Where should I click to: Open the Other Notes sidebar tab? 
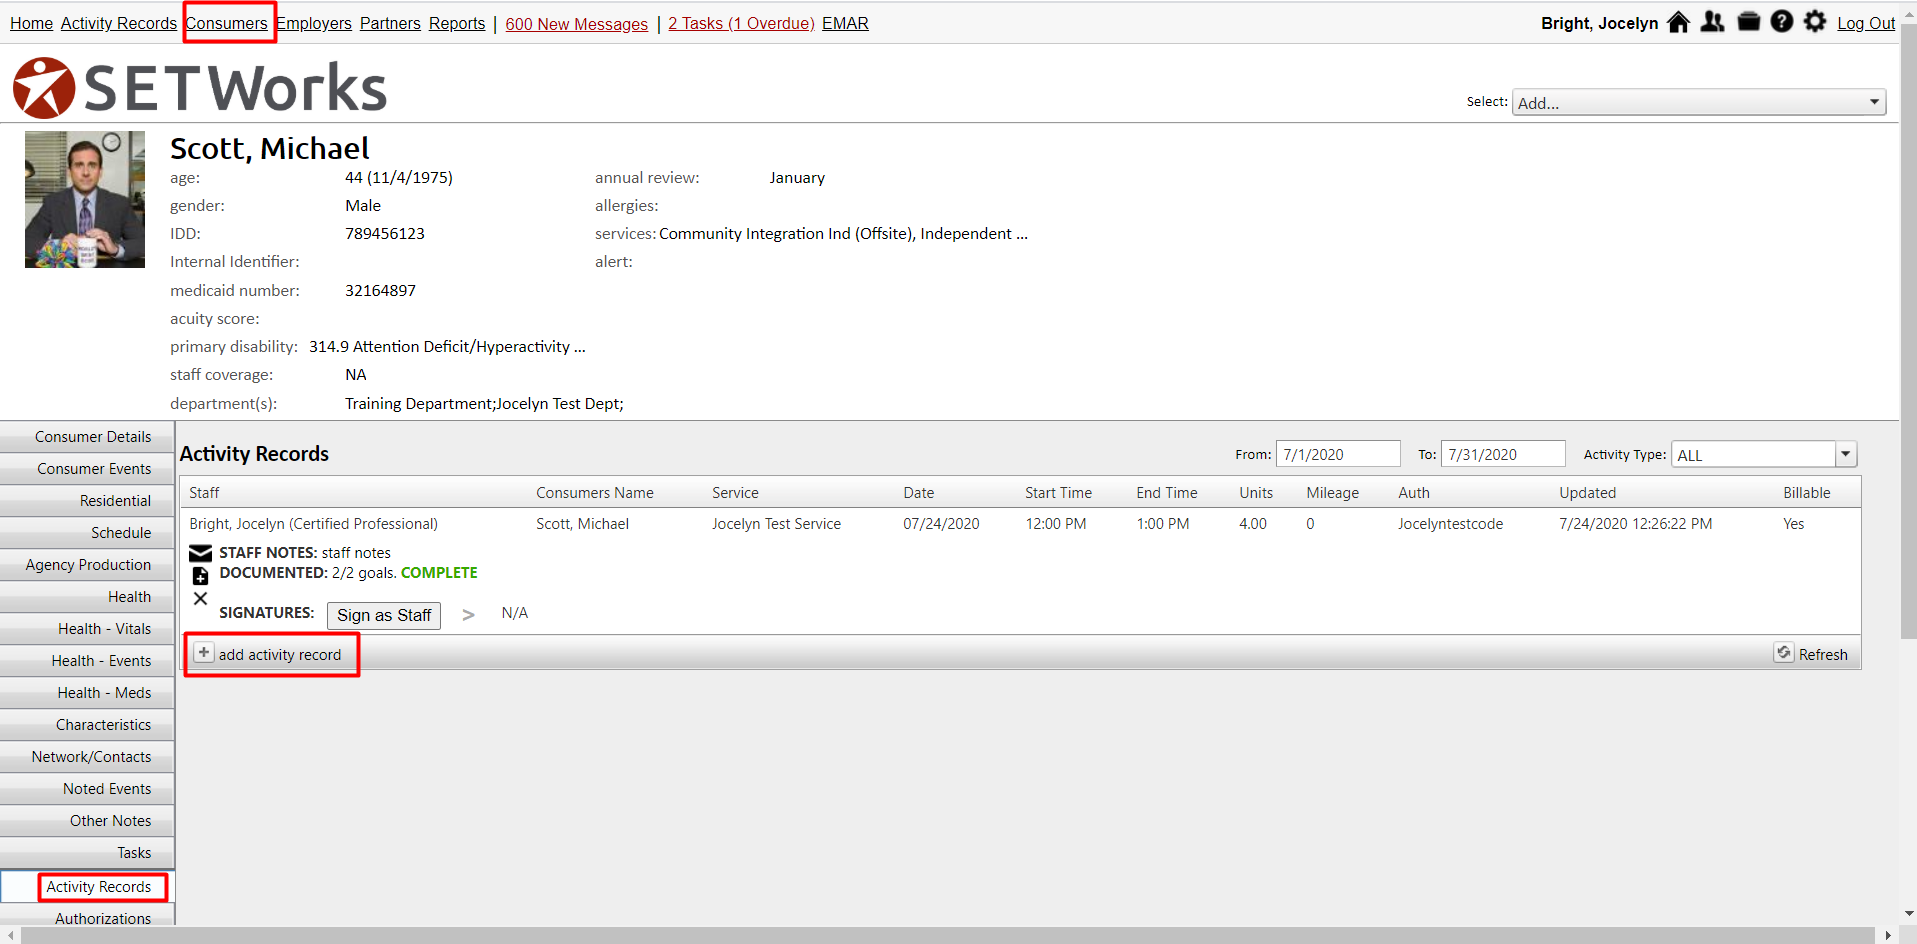(x=87, y=821)
